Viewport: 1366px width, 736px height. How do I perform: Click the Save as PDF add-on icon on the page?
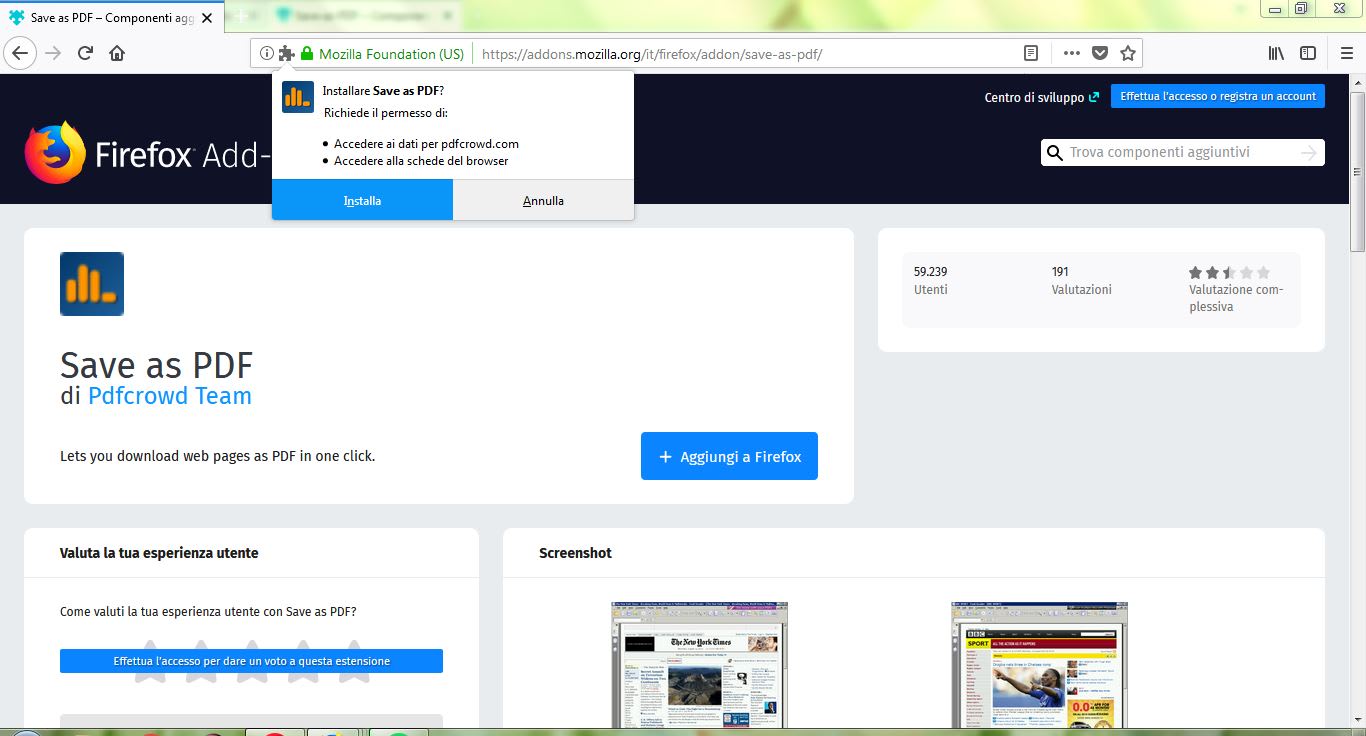(92, 284)
